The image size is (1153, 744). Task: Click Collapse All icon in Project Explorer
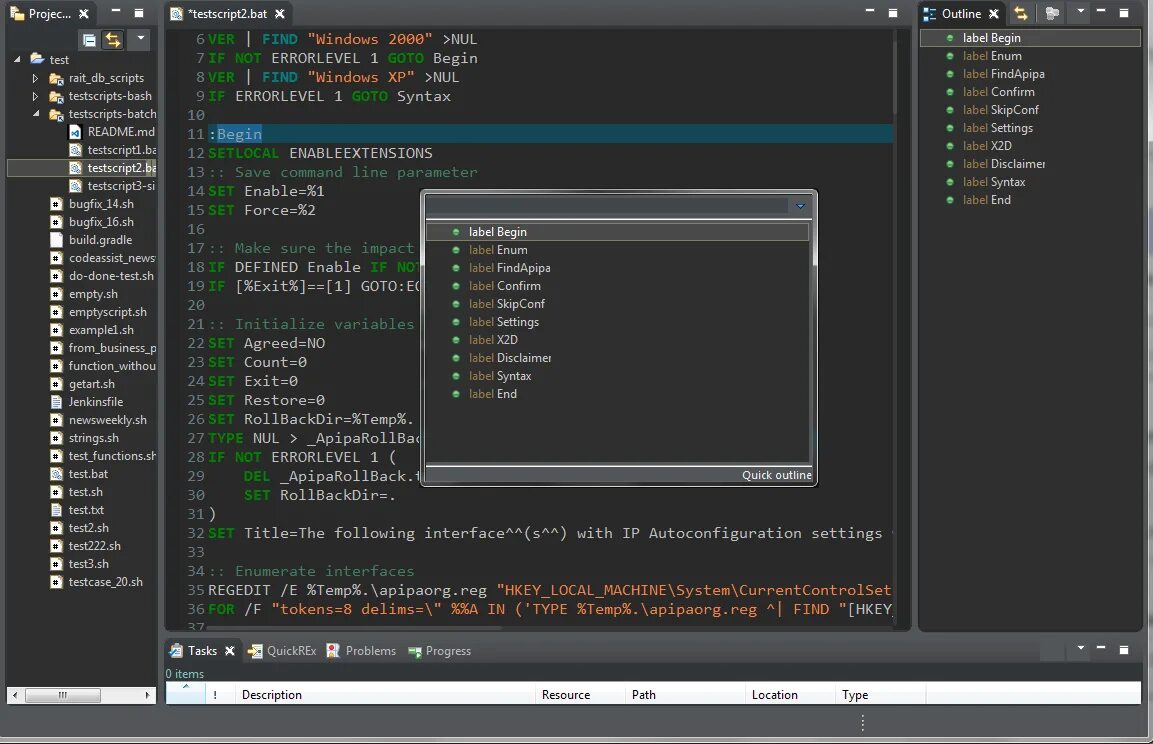[89, 40]
